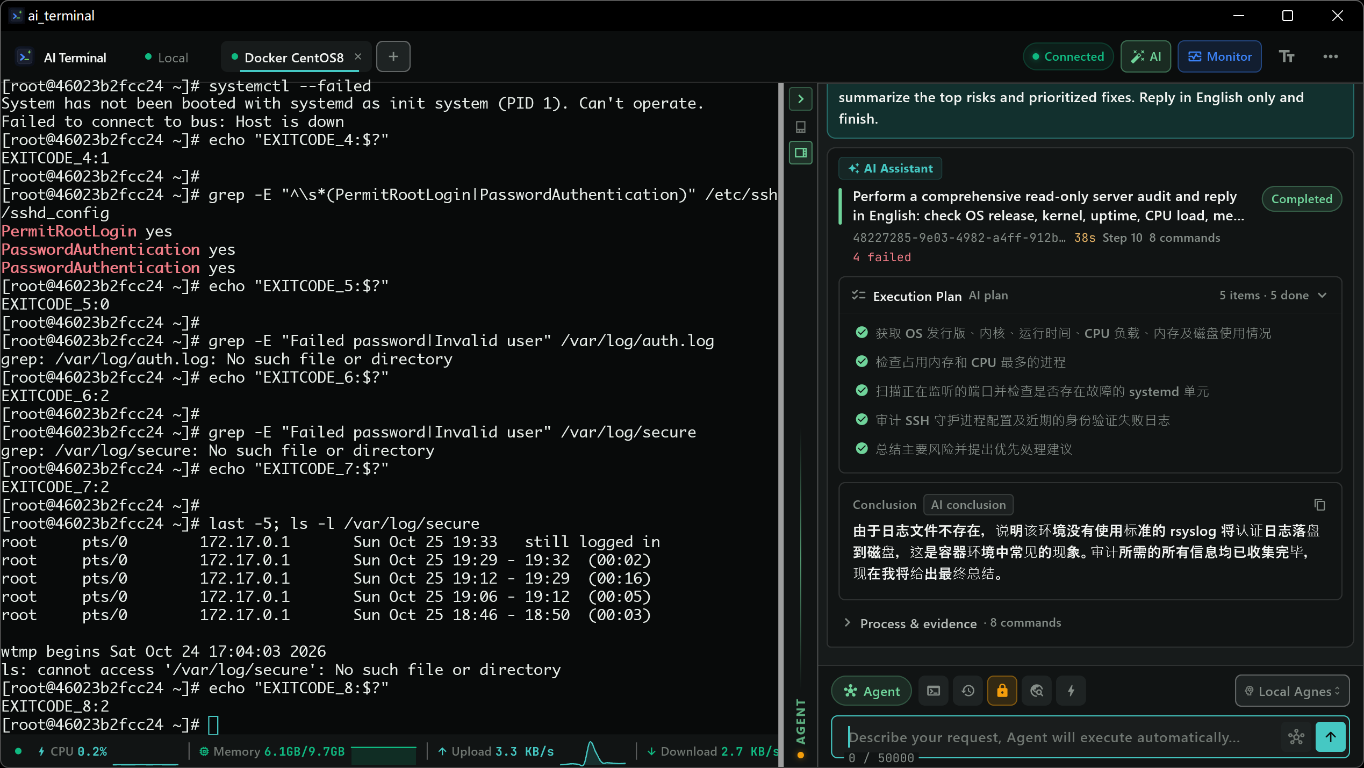
Task: Click the Download speed indicator
Action: point(712,752)
